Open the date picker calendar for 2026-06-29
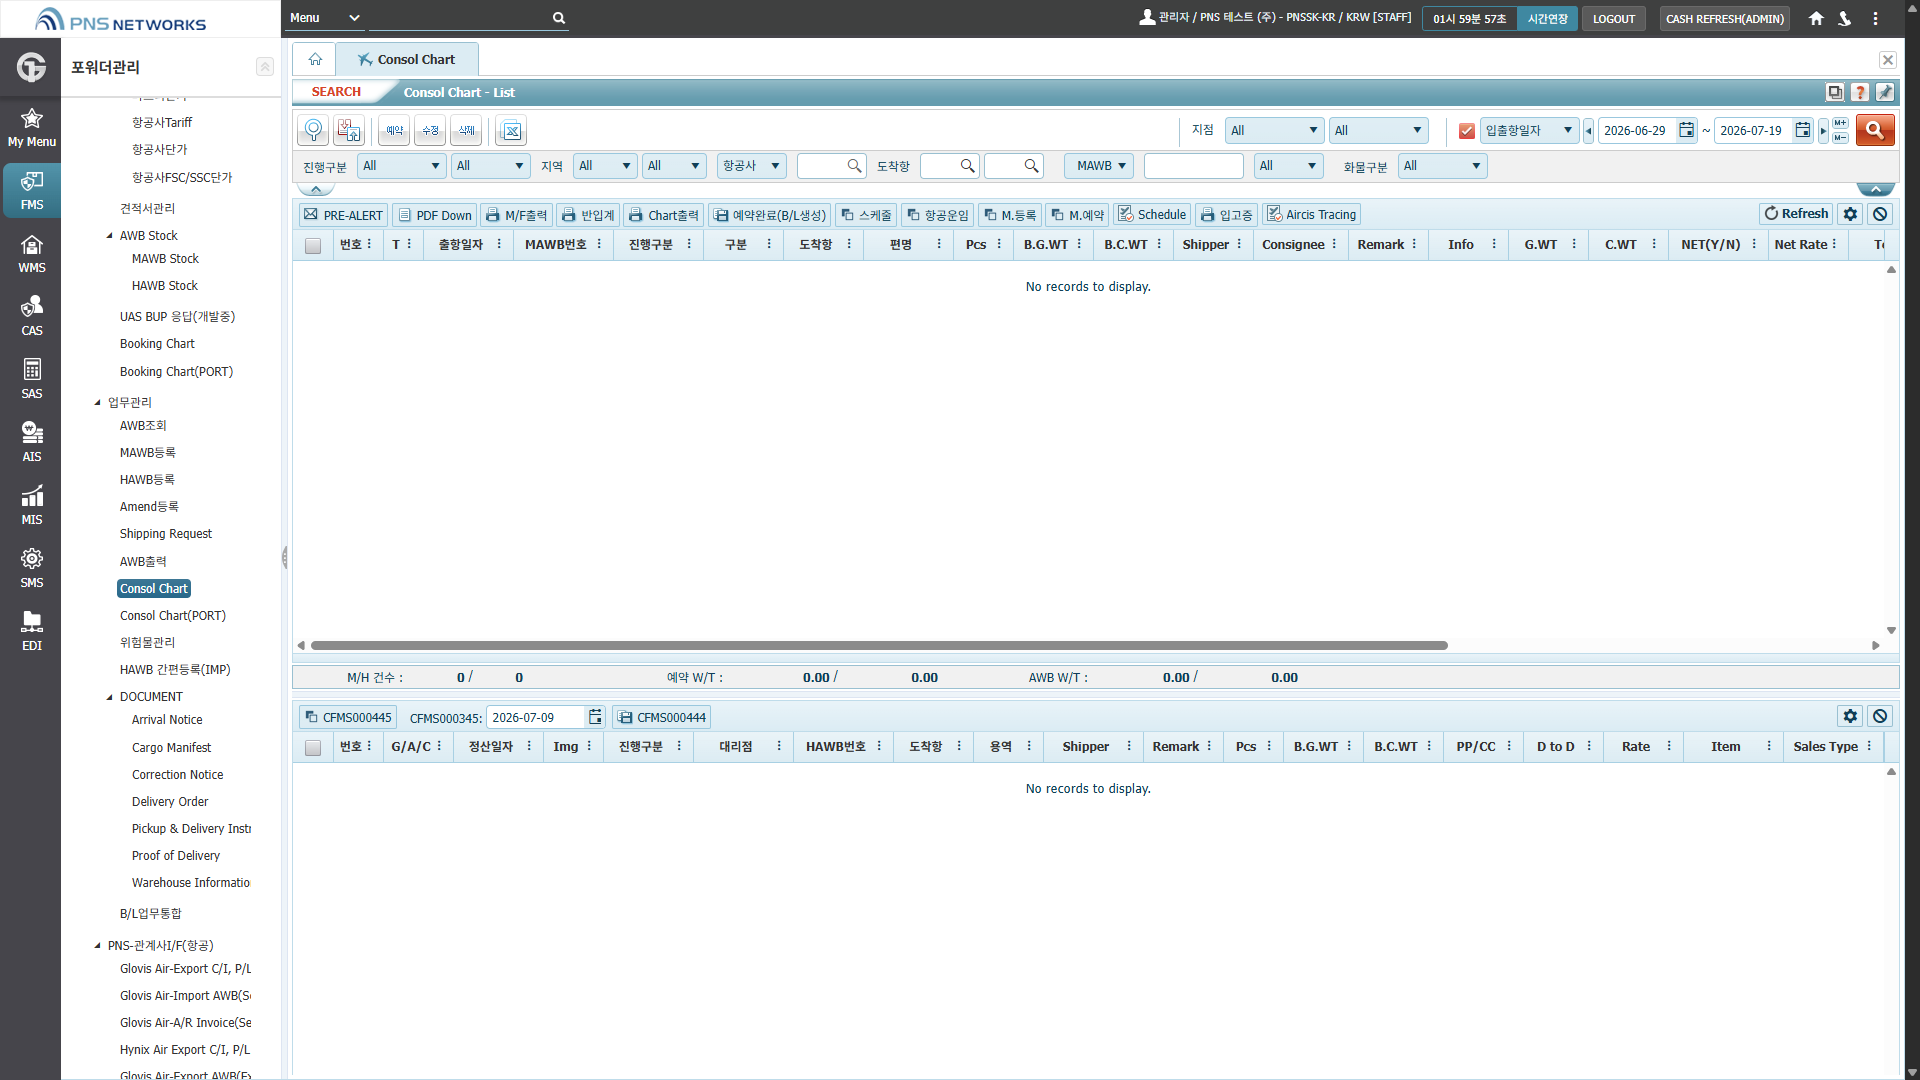Screen dimensions: 1920x1080 pos(1686,130)
